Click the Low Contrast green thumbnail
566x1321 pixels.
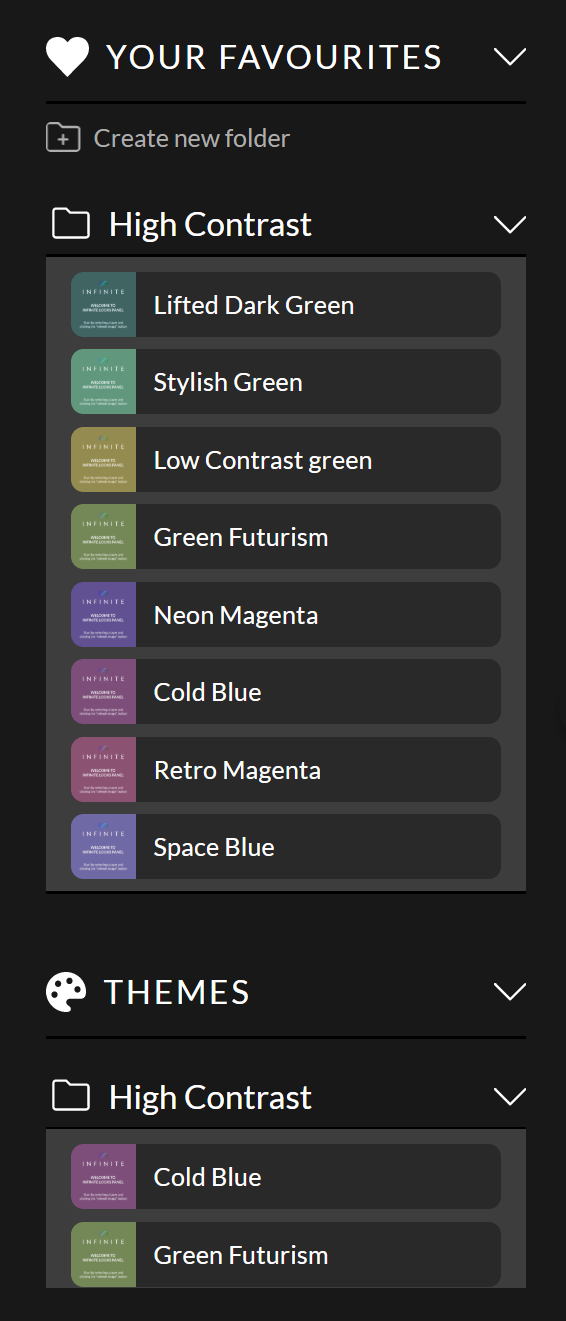[x=104, y=460]
